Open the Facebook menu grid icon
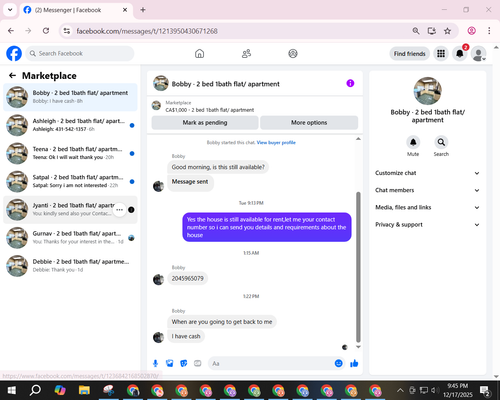The image size is (500, 400). (441, 53)
